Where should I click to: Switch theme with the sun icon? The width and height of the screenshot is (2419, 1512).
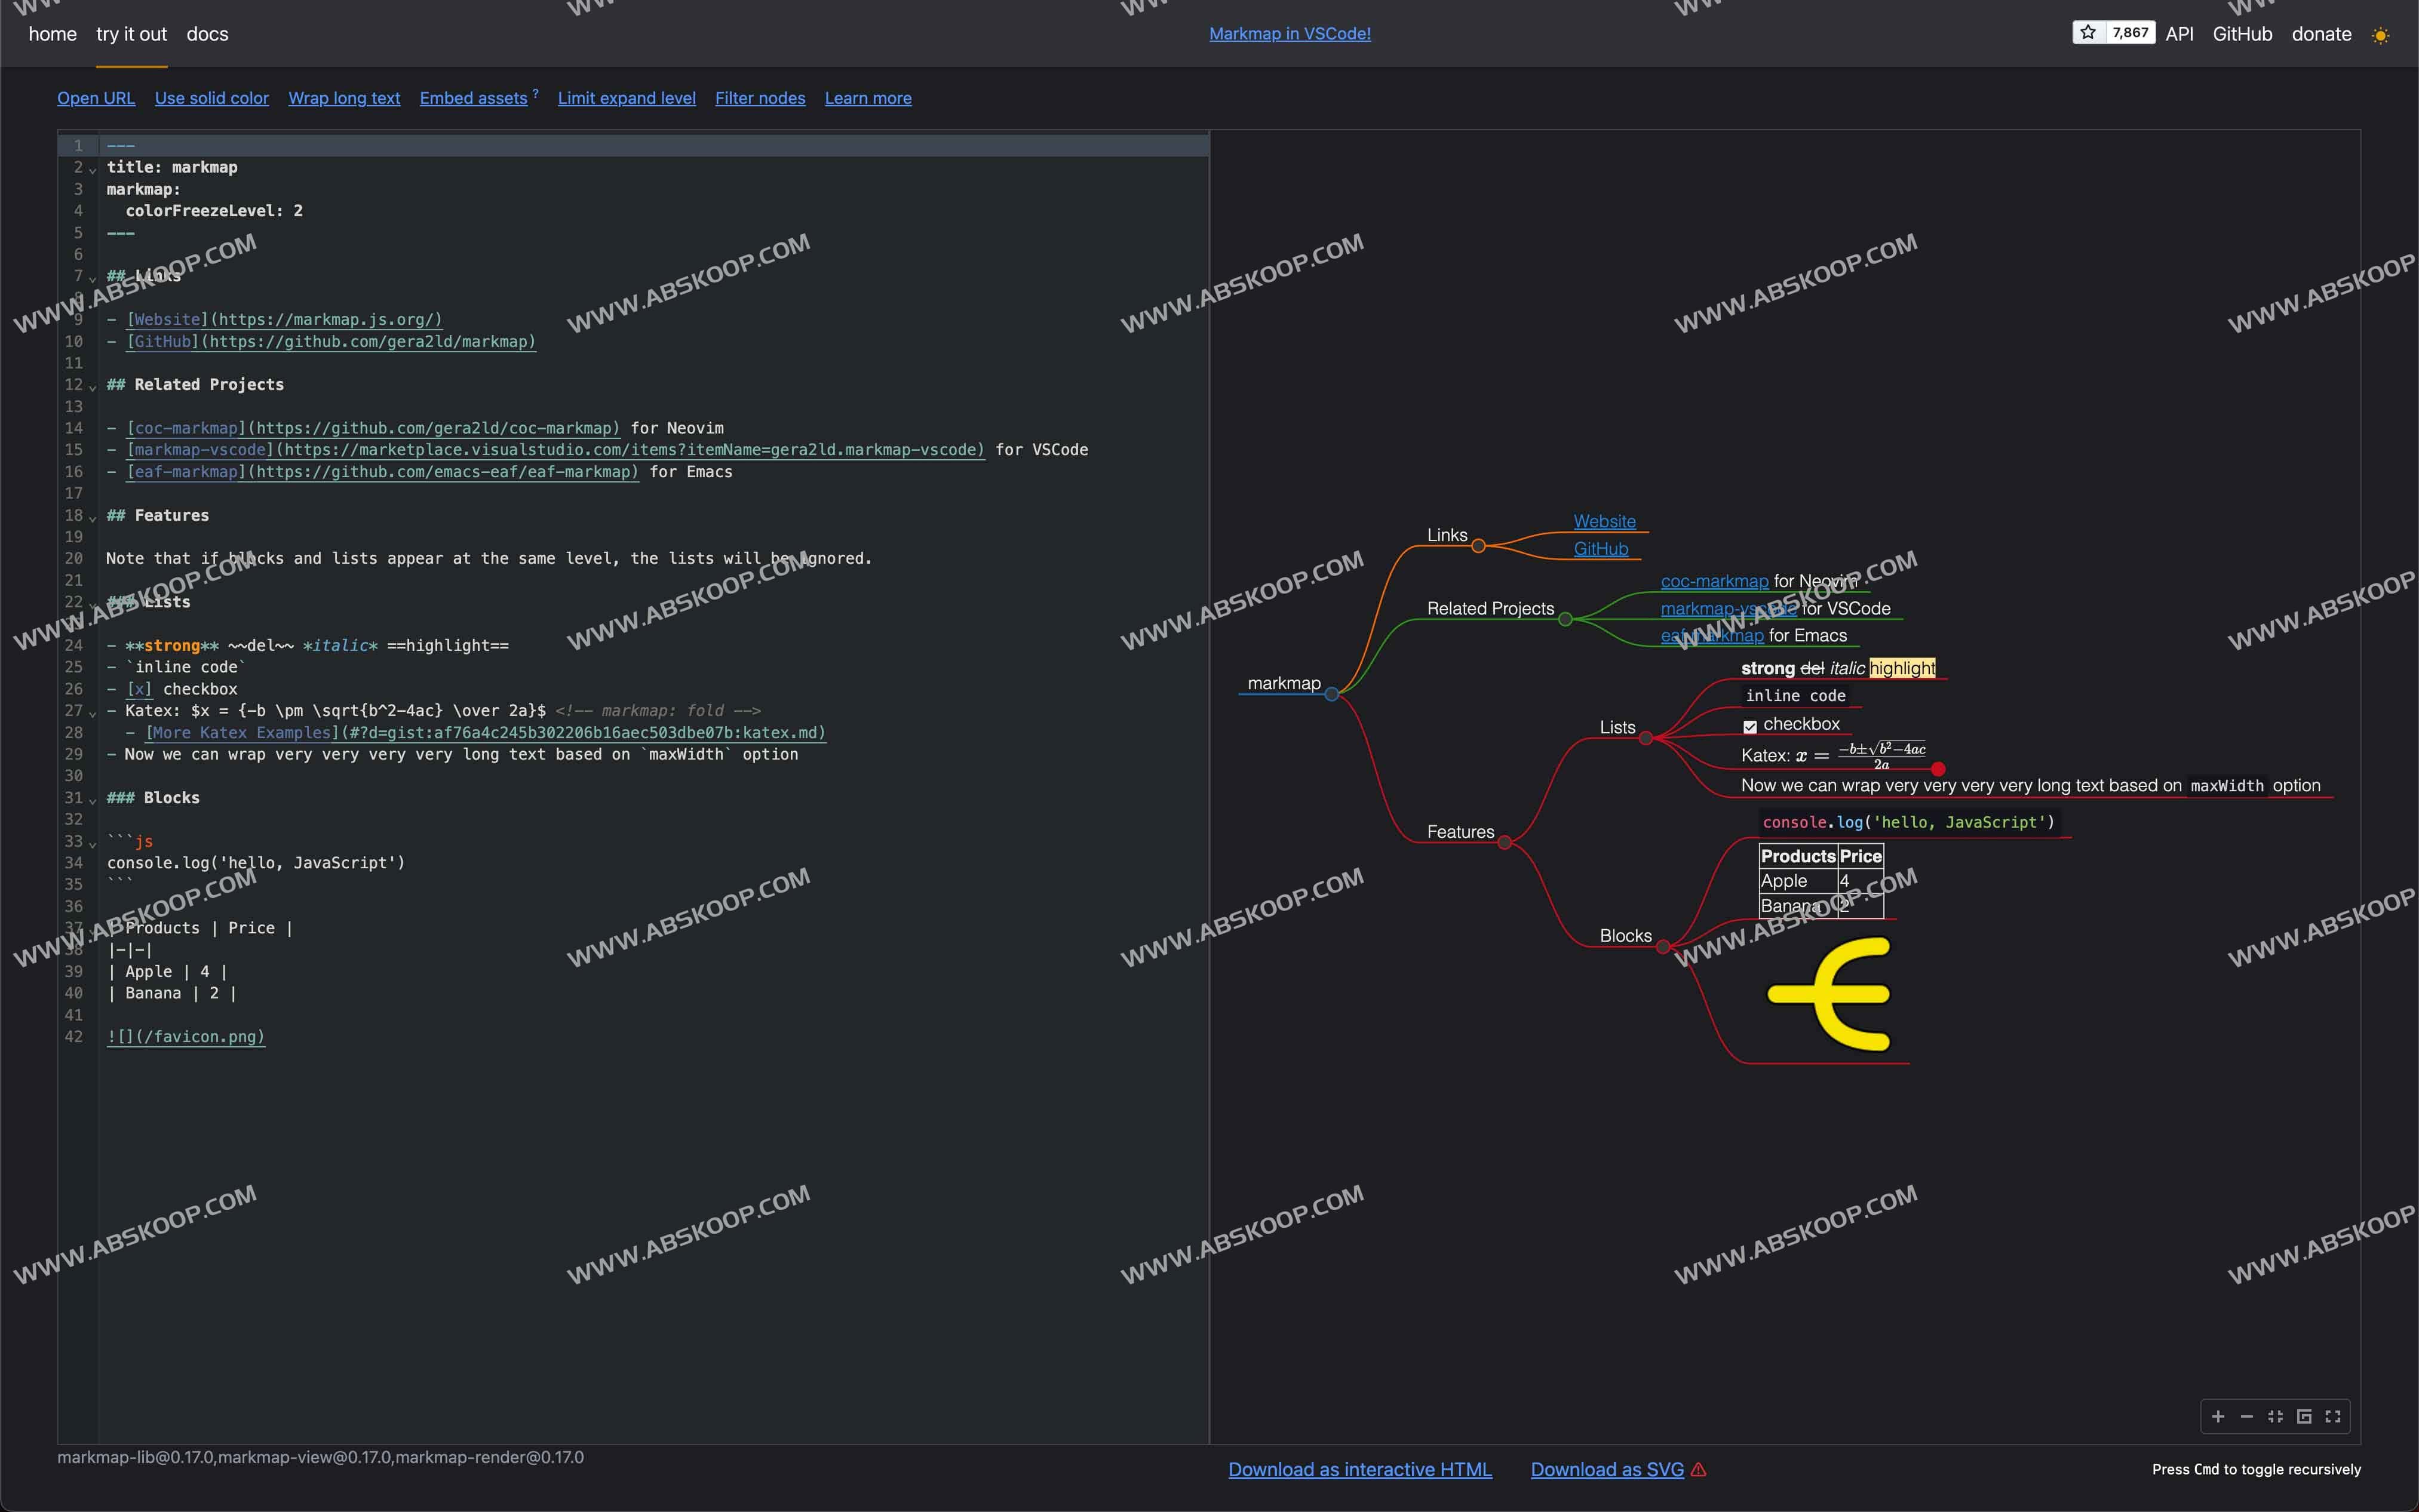pyautogui.click(x=2381, y=35)
